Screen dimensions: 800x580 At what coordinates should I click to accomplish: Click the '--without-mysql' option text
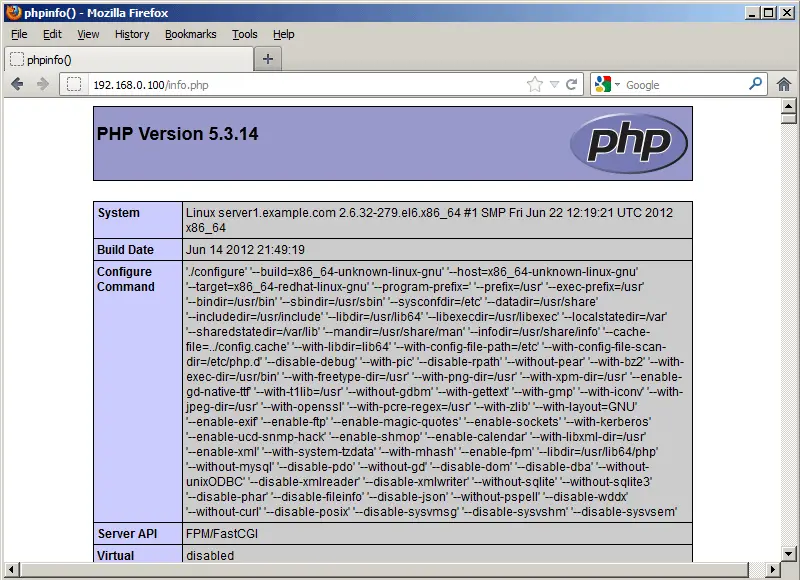tap(229, 466)
